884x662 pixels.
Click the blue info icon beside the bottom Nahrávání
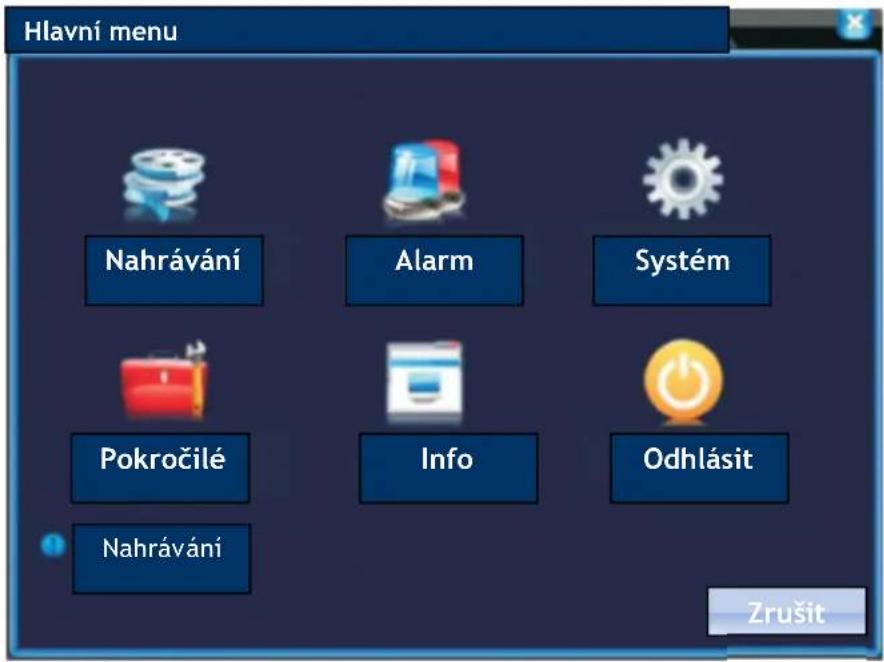[x=53, y=545]
